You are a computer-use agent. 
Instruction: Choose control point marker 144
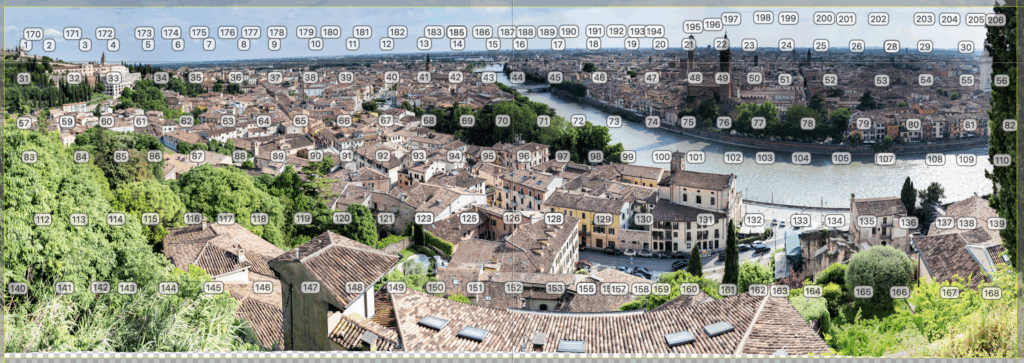168,288
